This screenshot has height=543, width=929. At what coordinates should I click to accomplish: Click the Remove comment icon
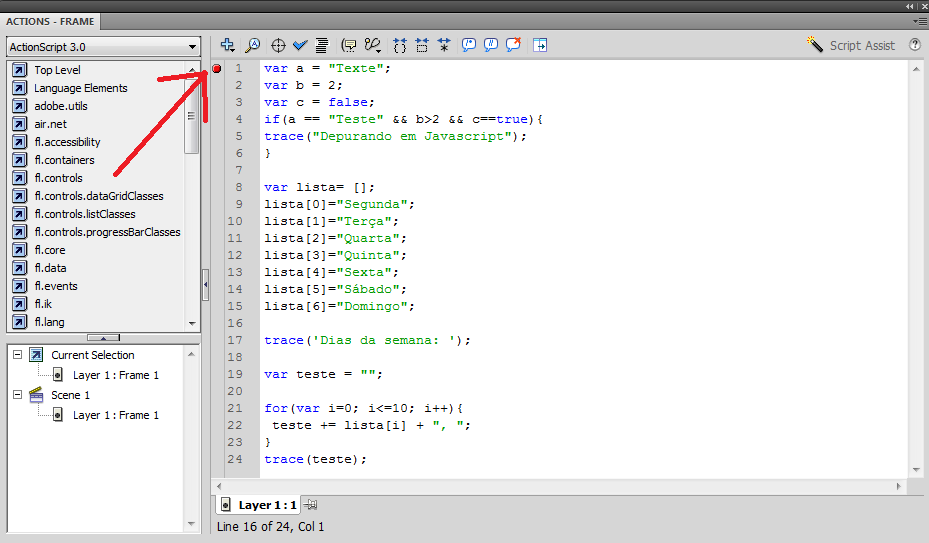pos(514,45)
